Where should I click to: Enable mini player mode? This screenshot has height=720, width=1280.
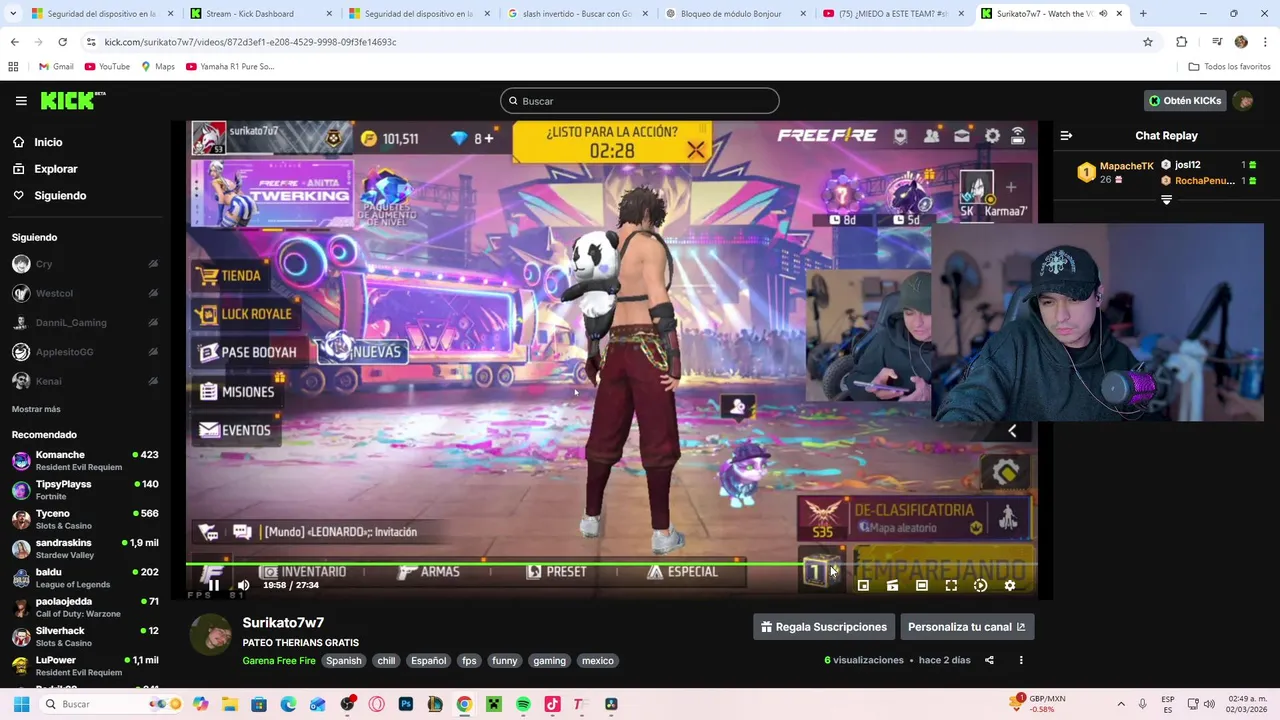click(863, 586)
